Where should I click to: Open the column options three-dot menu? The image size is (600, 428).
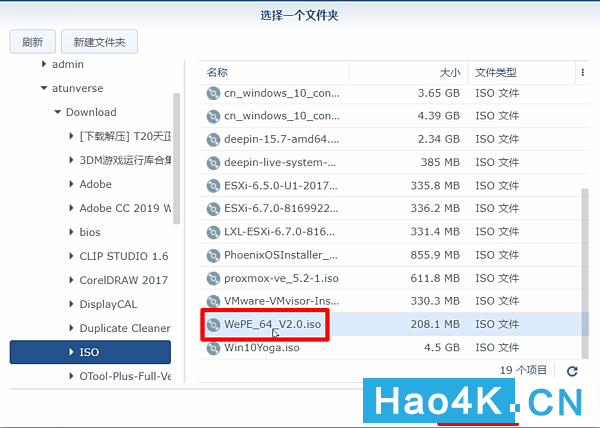pos(582,72)
